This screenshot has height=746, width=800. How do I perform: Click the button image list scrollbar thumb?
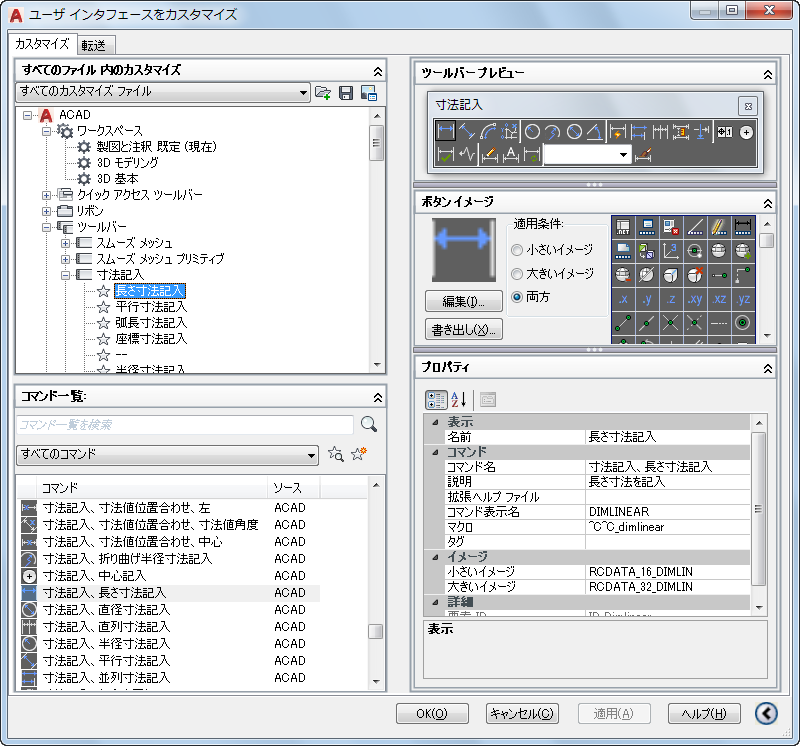point(766,240)
